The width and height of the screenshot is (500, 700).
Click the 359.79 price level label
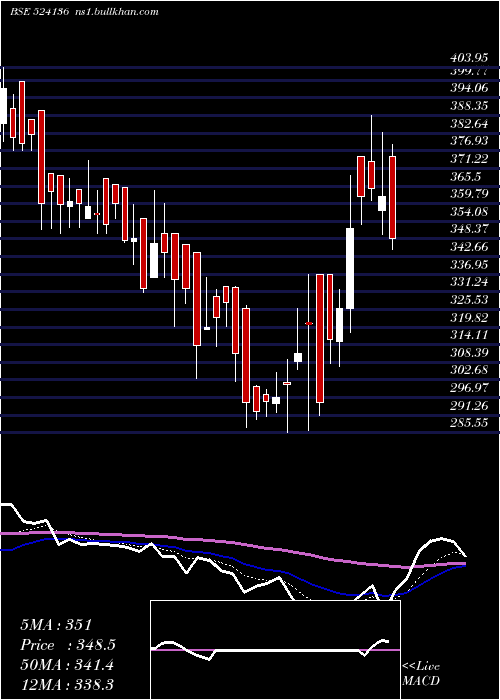(x=469, y=194)
